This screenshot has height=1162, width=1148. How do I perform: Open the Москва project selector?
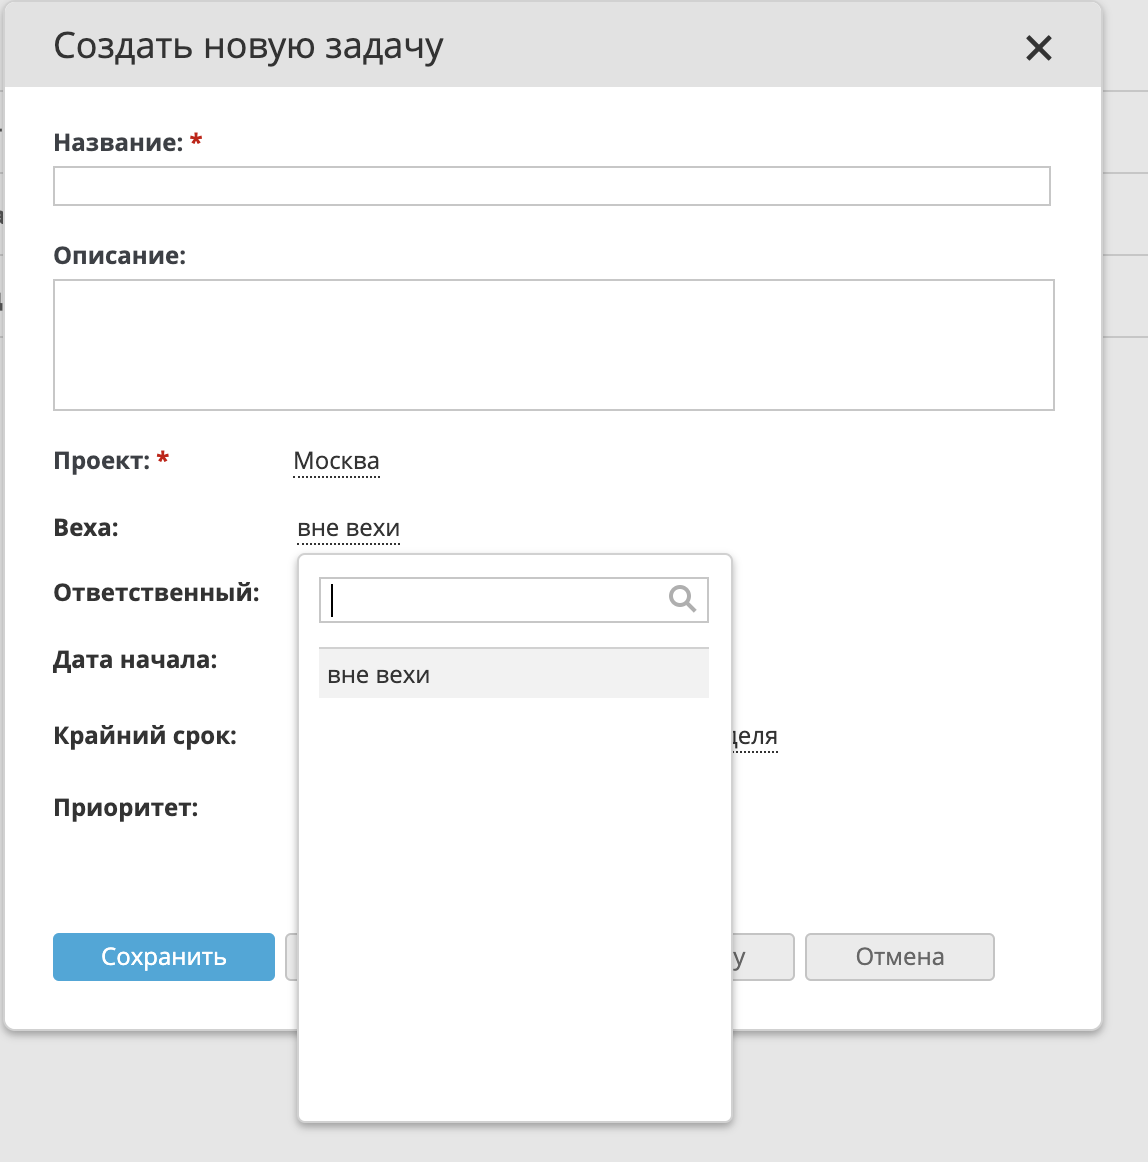click(336, 461)
